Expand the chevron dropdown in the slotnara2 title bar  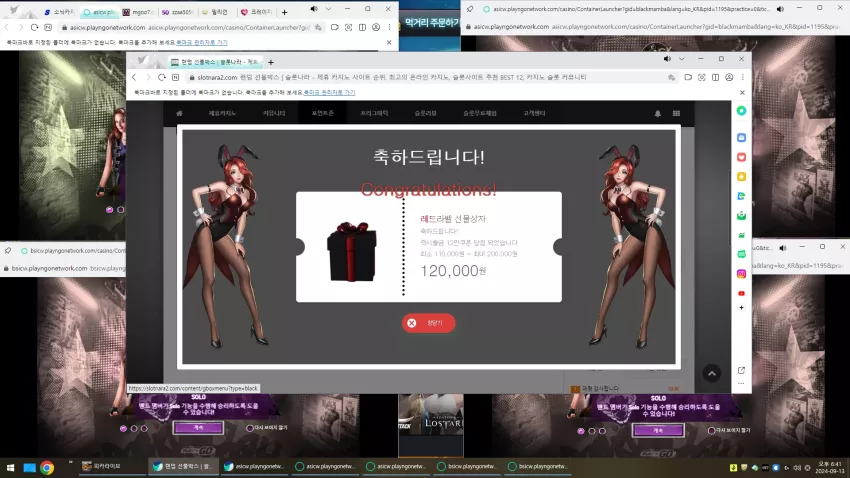[x=681, y=59]
